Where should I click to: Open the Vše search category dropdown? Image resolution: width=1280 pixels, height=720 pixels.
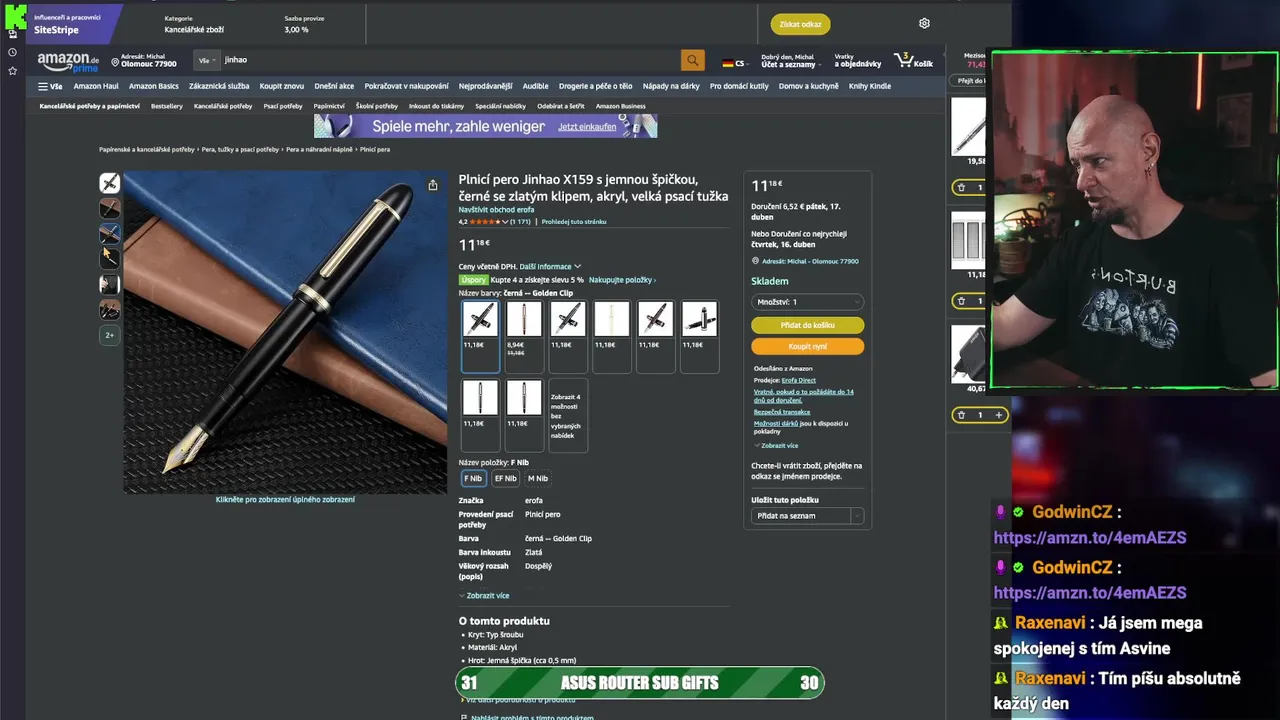(206, 61)
